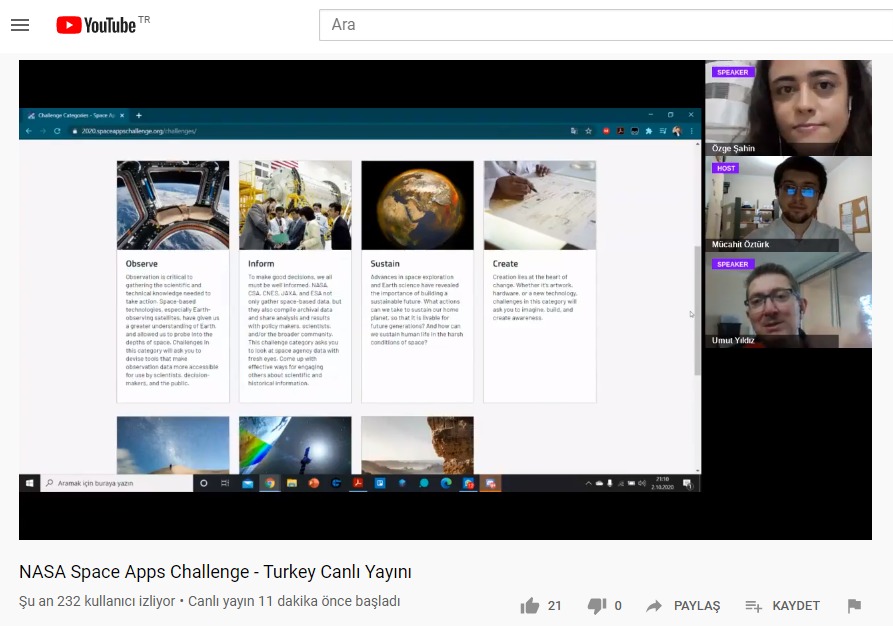
Task: Go back with Chrome back arrow
Action: click(28, 131)
